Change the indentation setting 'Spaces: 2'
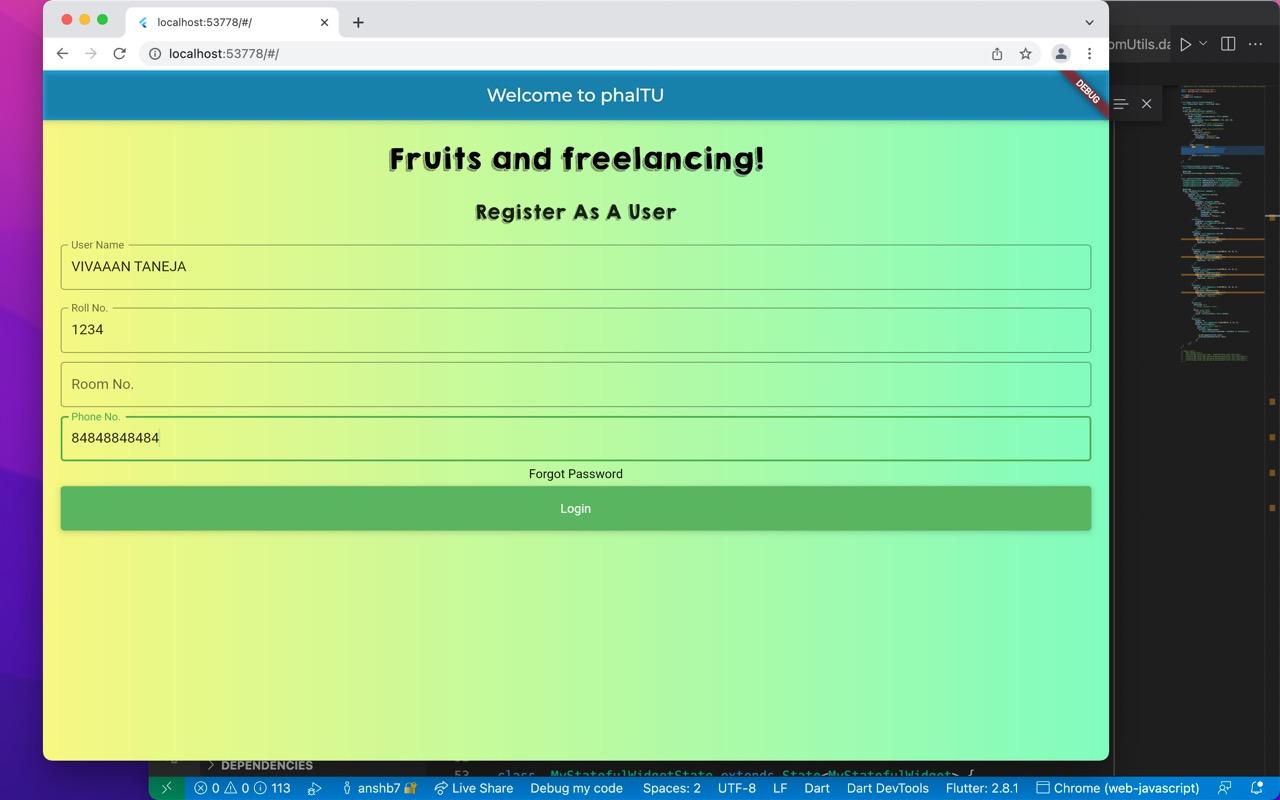Screen dimensions: 1280x800 click(x=672, y=788)
